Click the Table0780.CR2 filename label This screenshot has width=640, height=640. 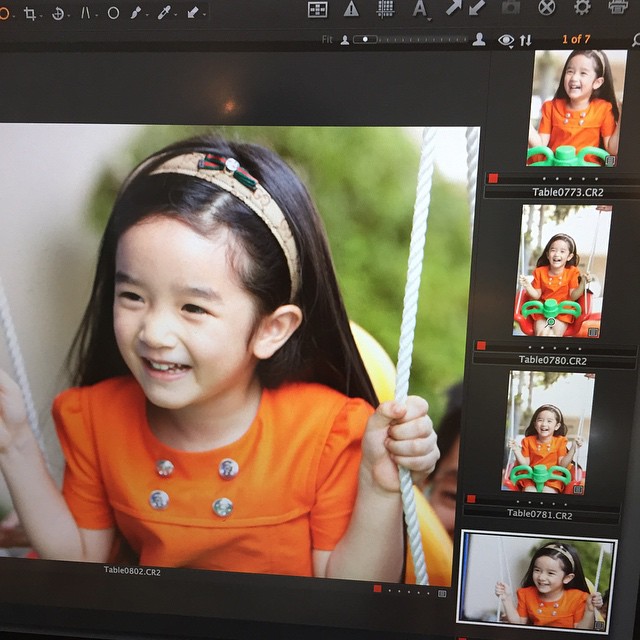coord(553,360)
